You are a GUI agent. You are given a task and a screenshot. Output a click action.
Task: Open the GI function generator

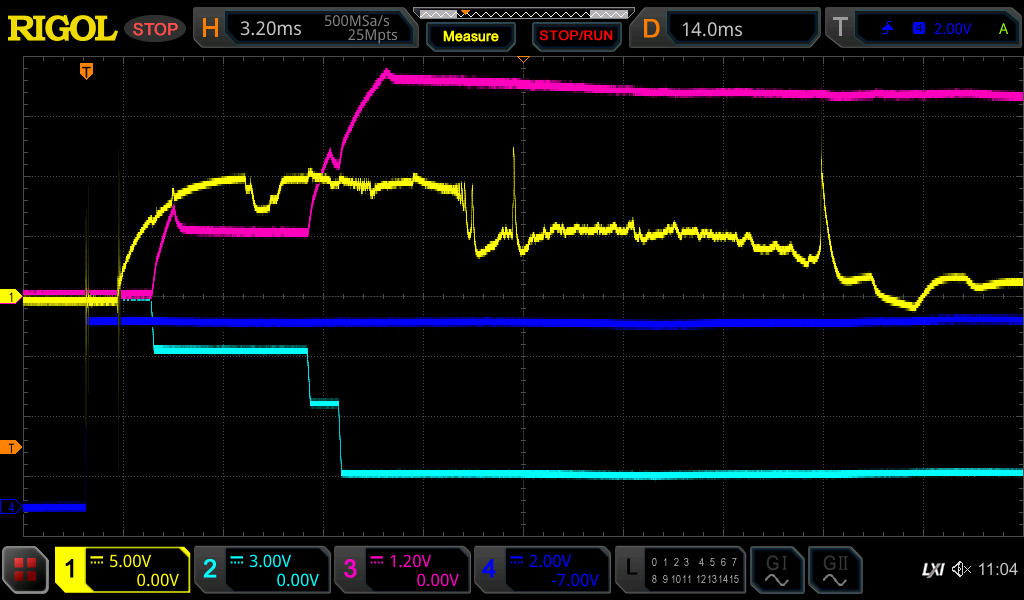(776, 571)
